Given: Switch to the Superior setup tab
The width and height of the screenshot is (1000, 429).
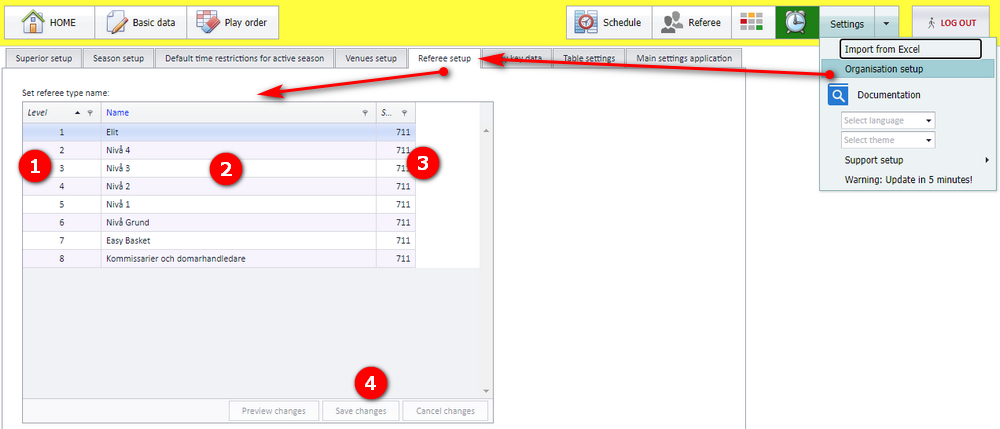Looking at the screenshot, I should pos(44,59).
